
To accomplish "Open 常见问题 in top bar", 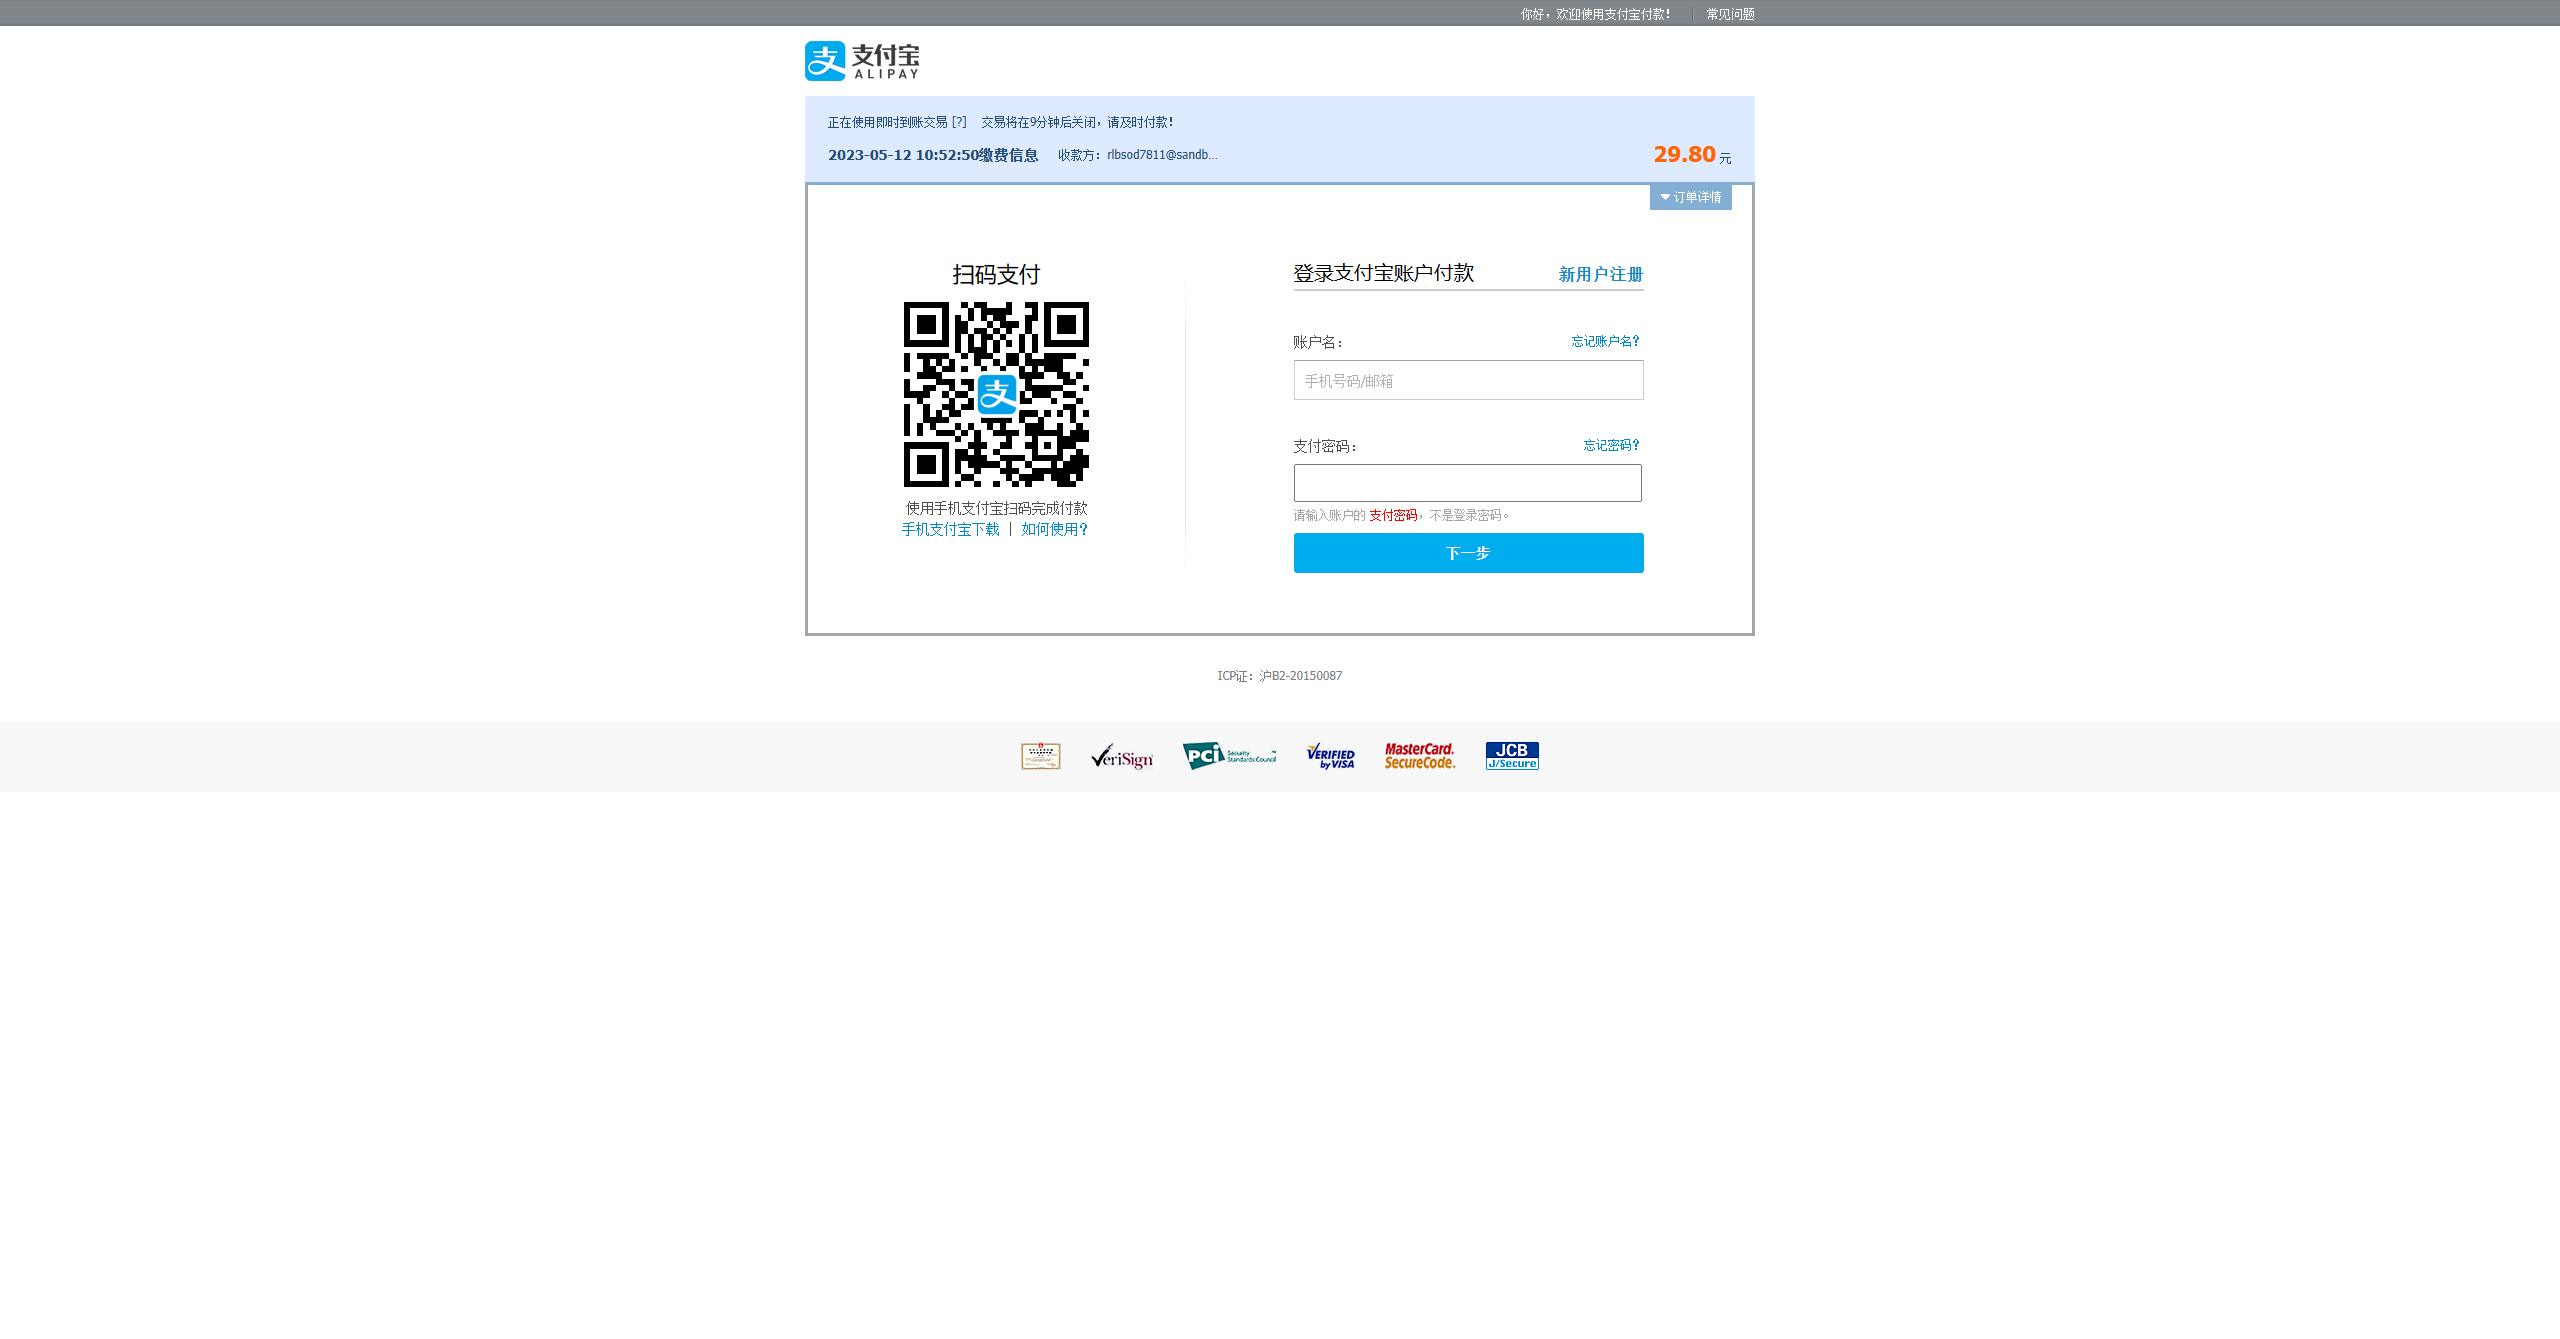I will coord(1730,14).
